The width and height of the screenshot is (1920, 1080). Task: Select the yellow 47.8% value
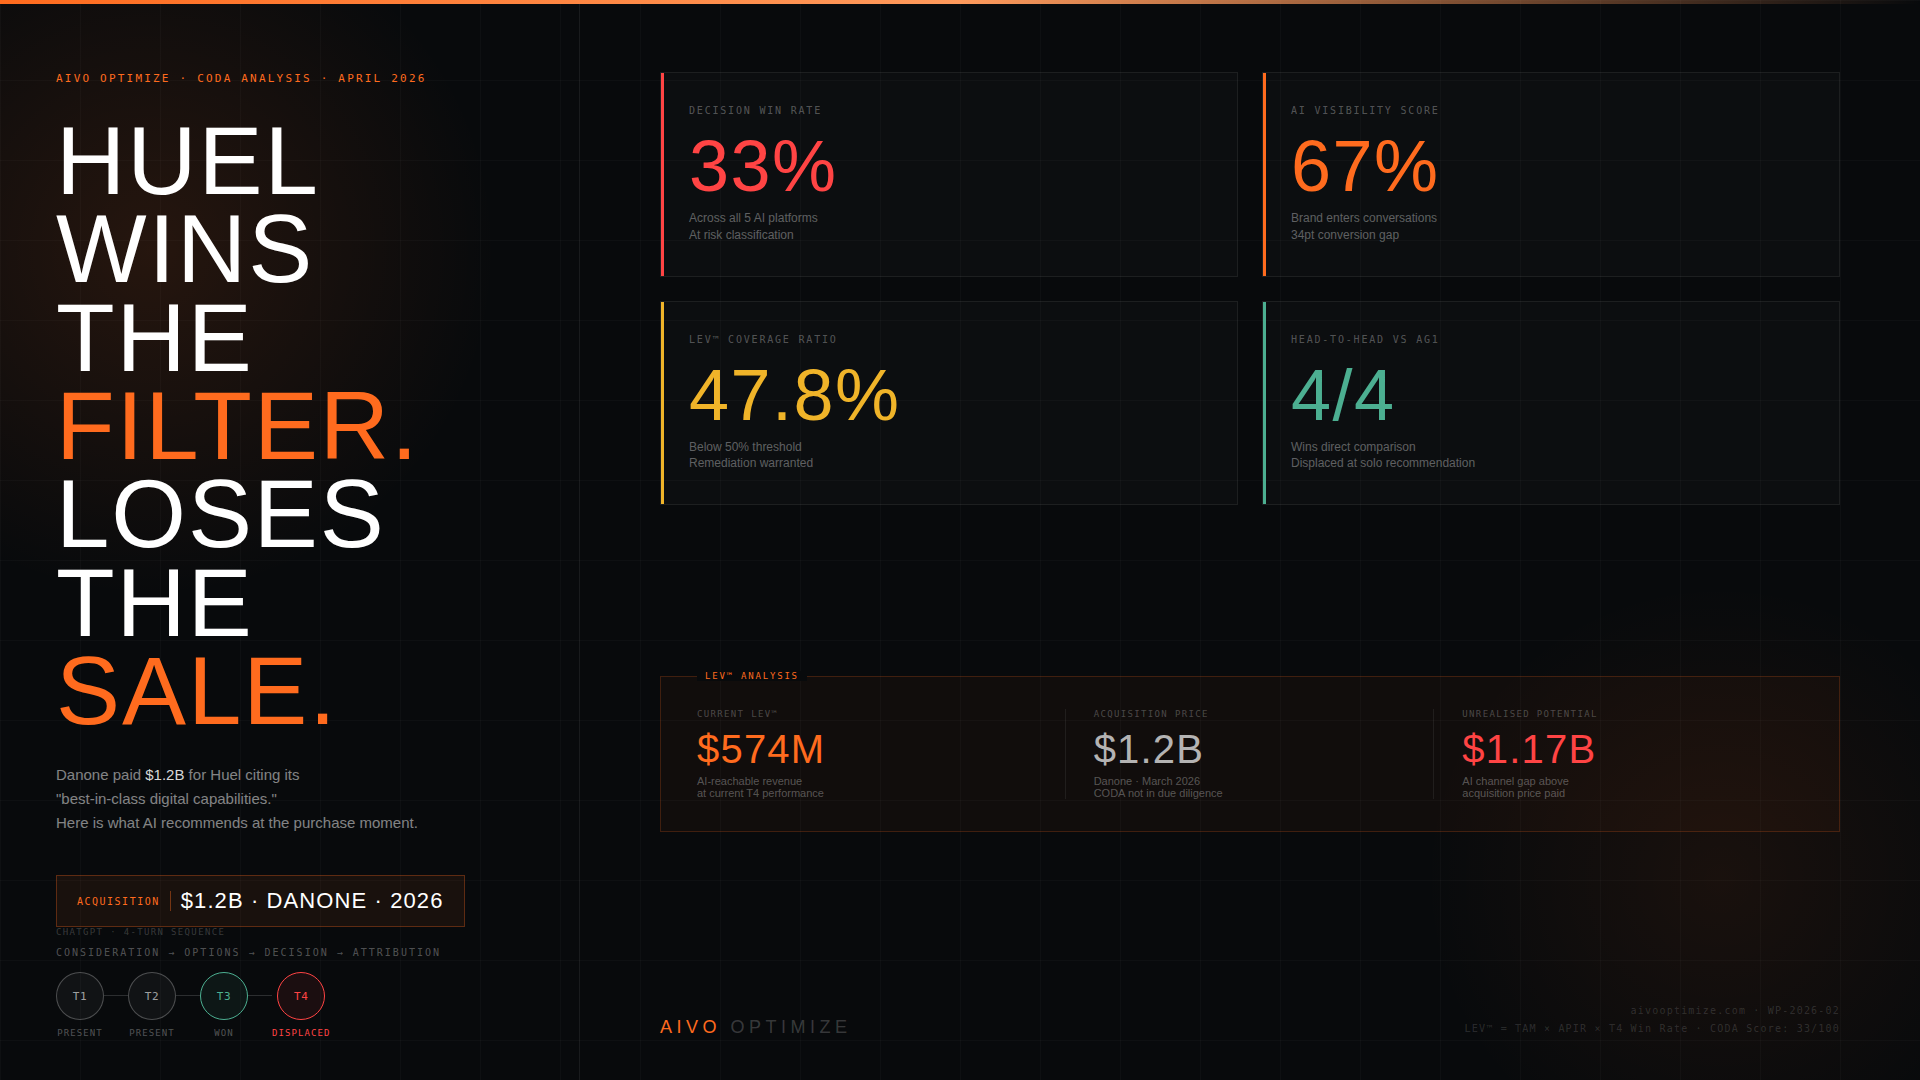(x=794, y=395)
